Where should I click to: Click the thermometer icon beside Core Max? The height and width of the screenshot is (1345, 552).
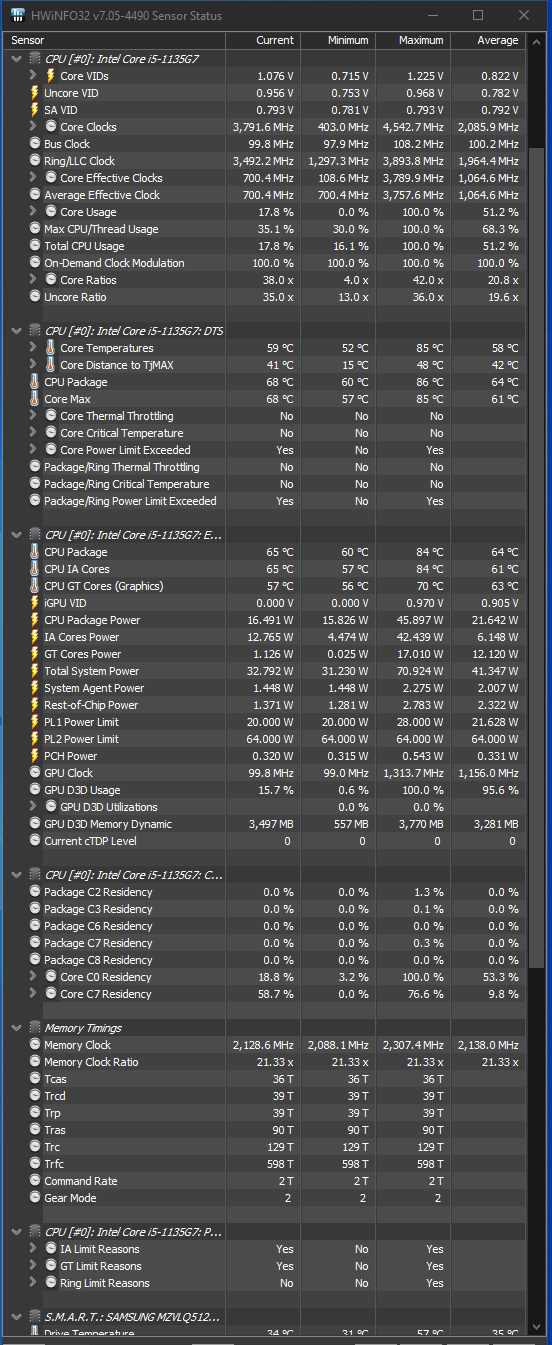(x=35, y=399)
